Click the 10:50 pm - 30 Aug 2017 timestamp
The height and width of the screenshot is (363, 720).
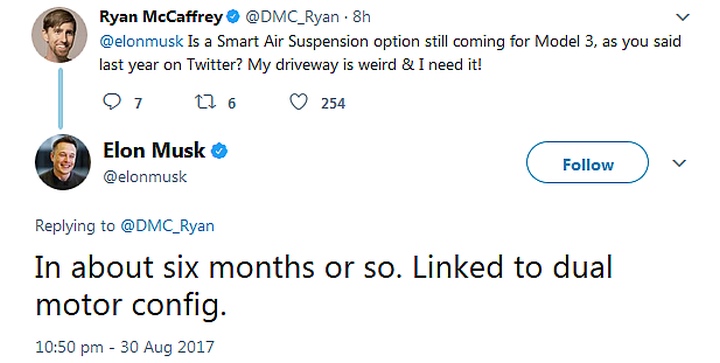coord(125,346)
